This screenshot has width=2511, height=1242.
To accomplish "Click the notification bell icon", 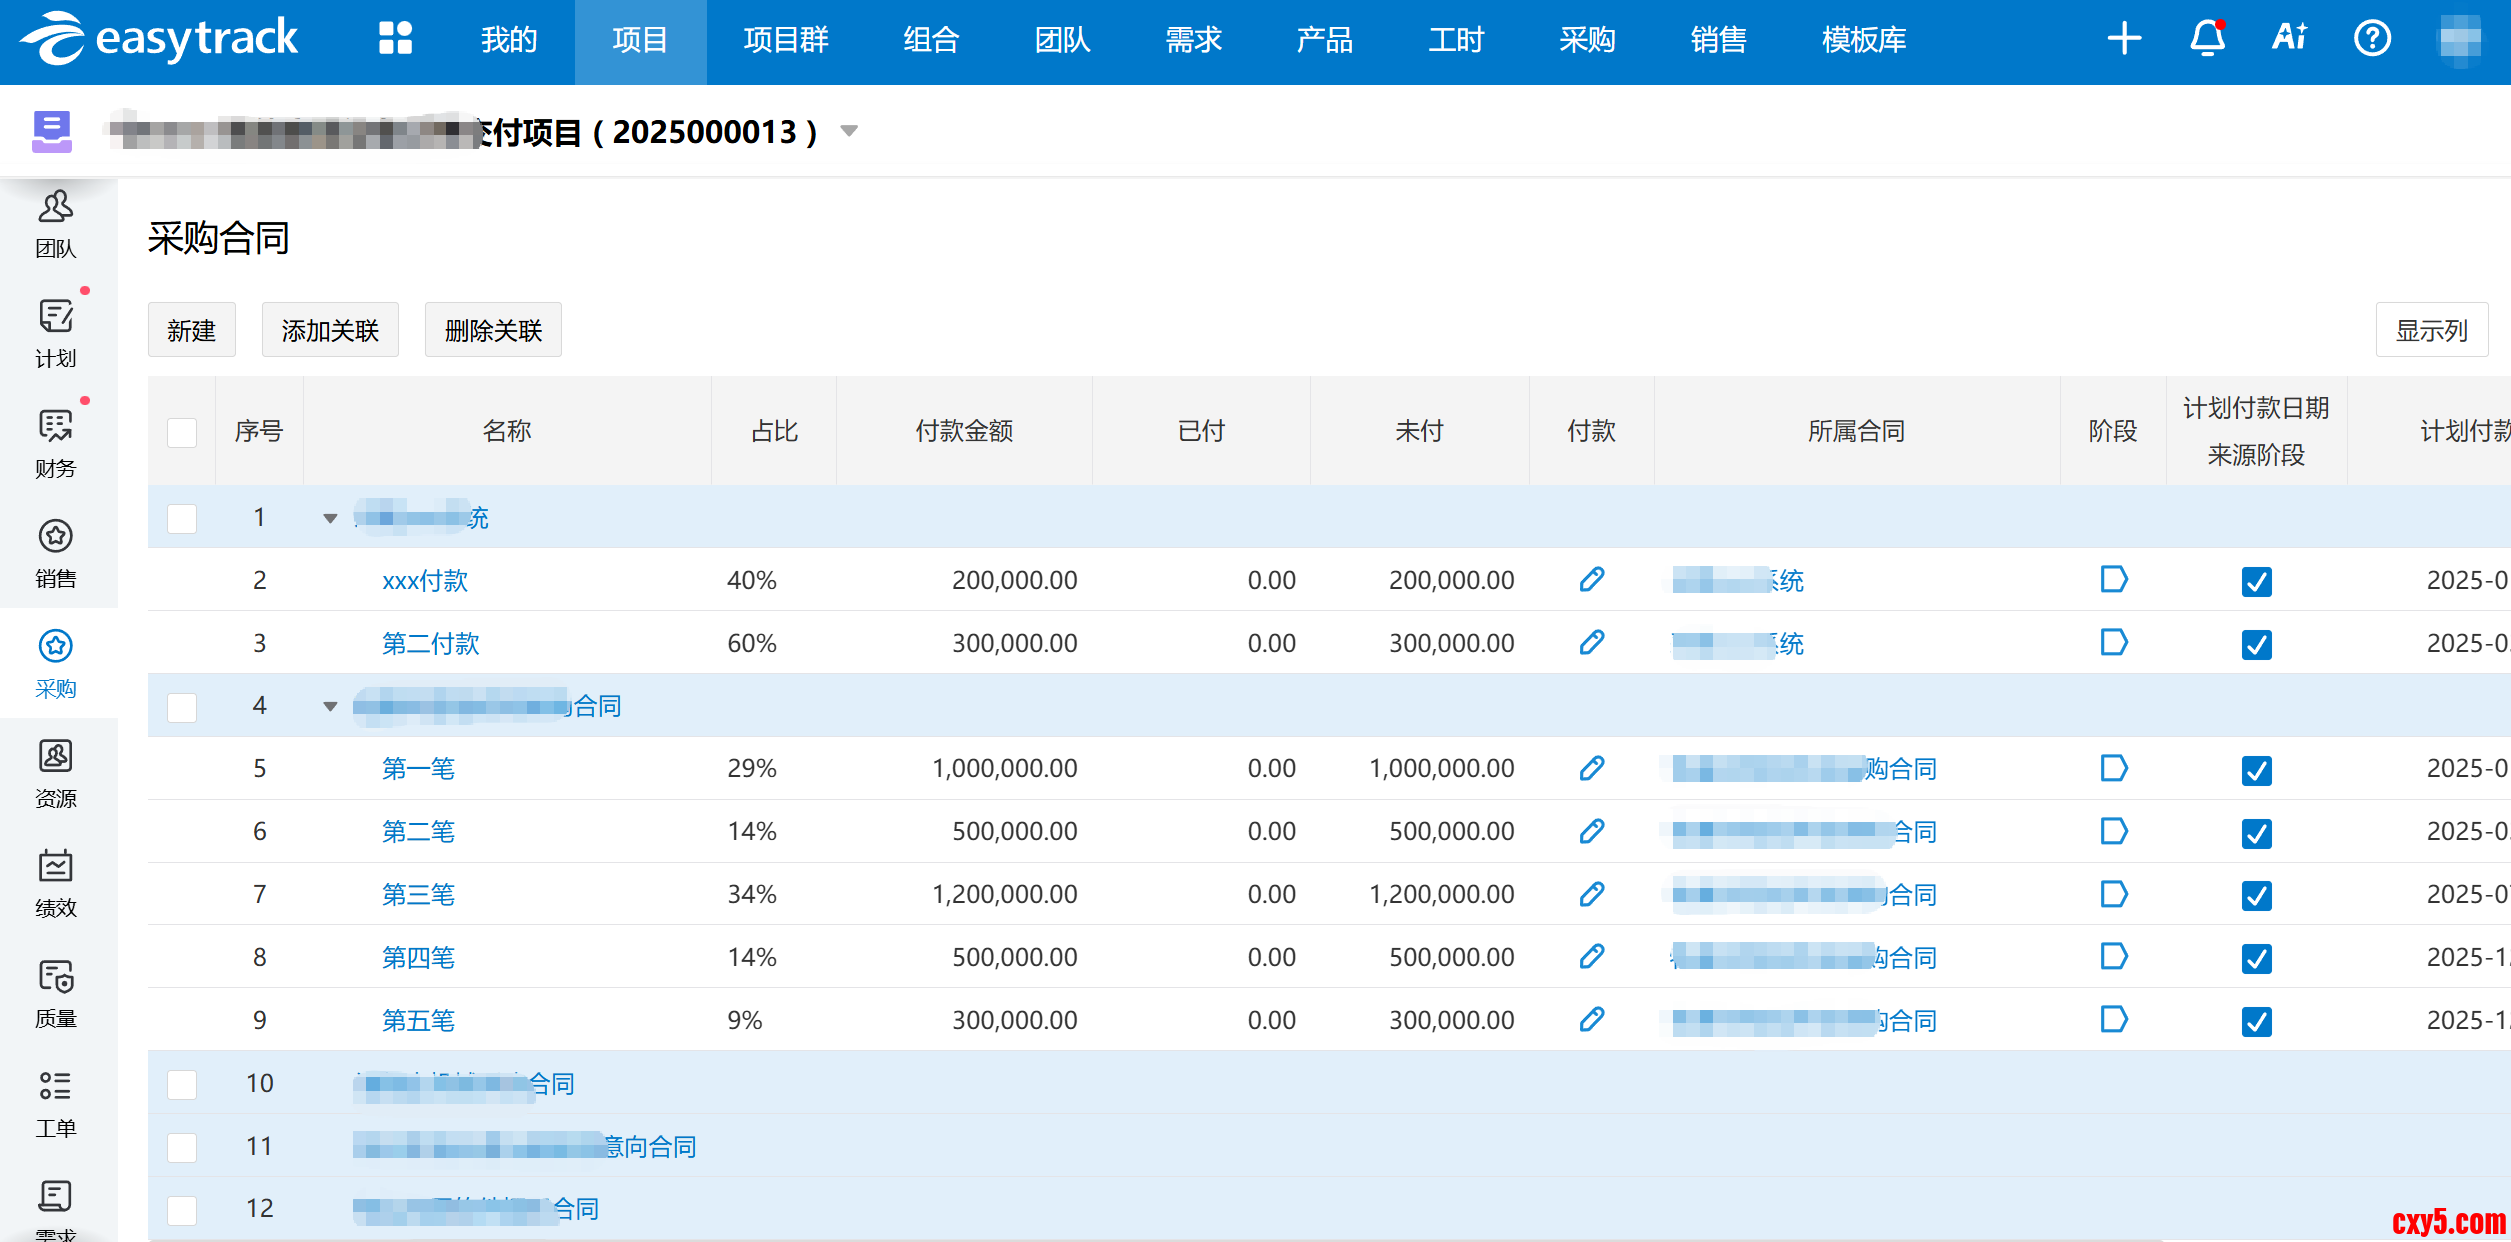I will pos(2207,39).
